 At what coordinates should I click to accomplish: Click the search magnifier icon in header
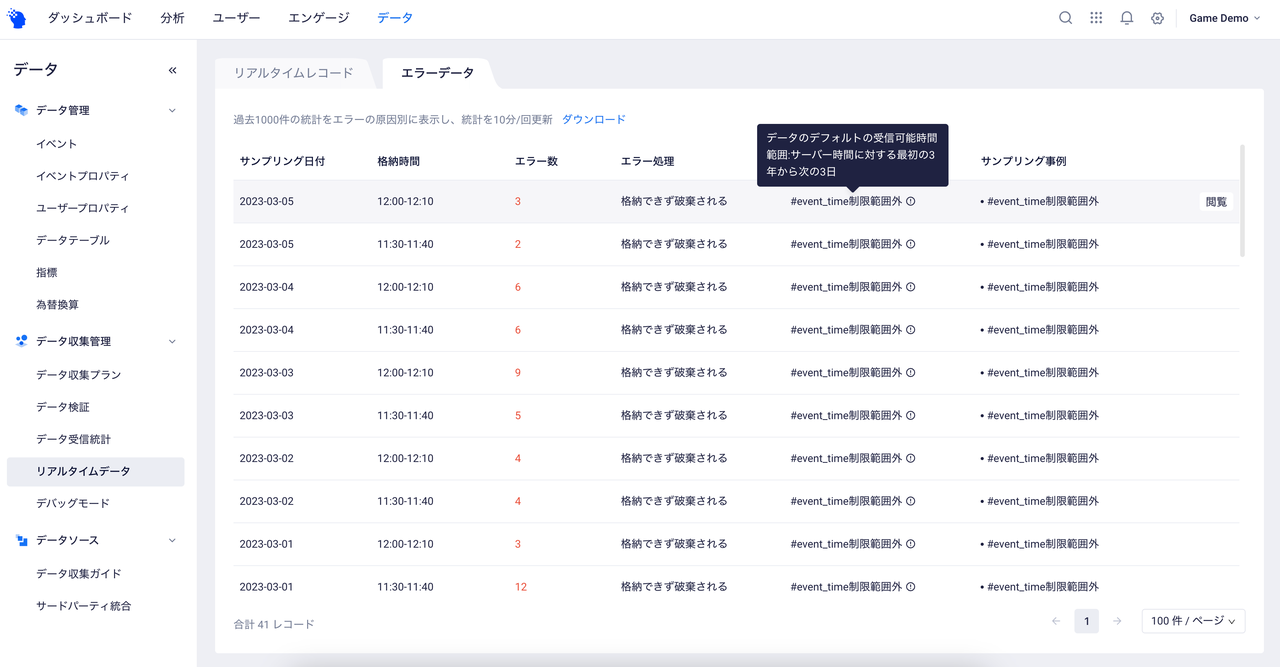coord(1066,18)
